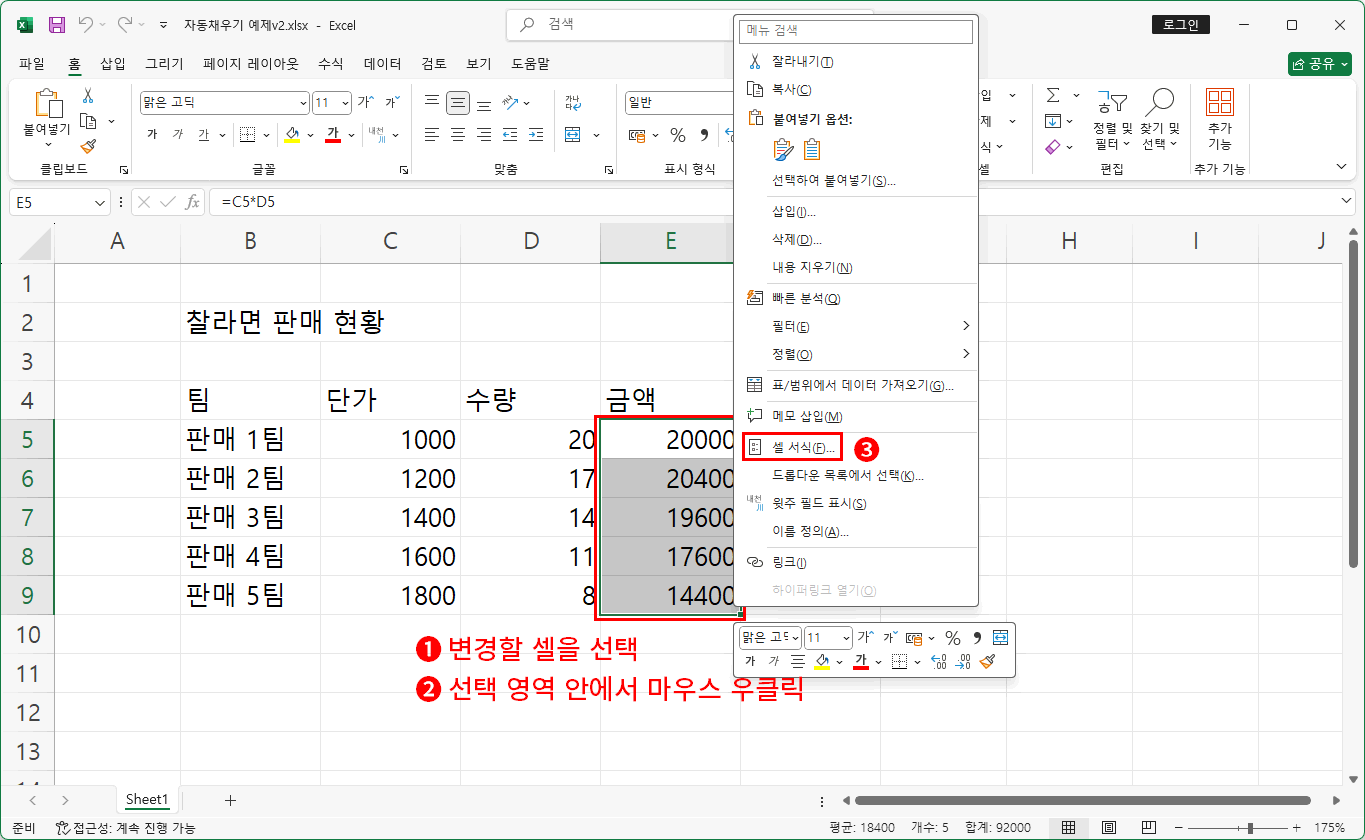Collapse the ribbon with the chevron
1365x840 pixels.
pos(1342,166)
